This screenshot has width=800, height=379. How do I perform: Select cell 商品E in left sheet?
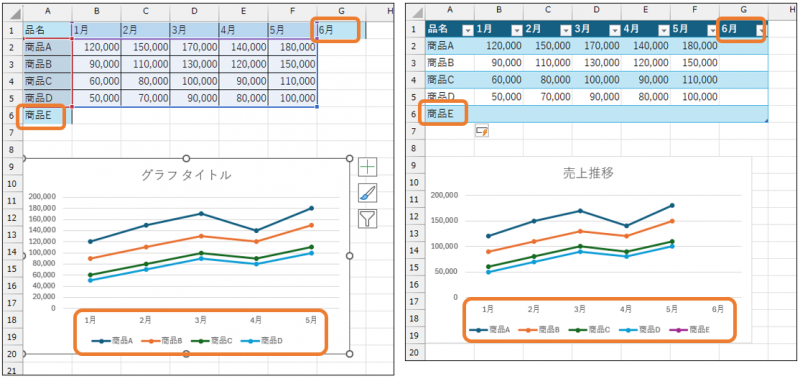click(x=47, y=116)
